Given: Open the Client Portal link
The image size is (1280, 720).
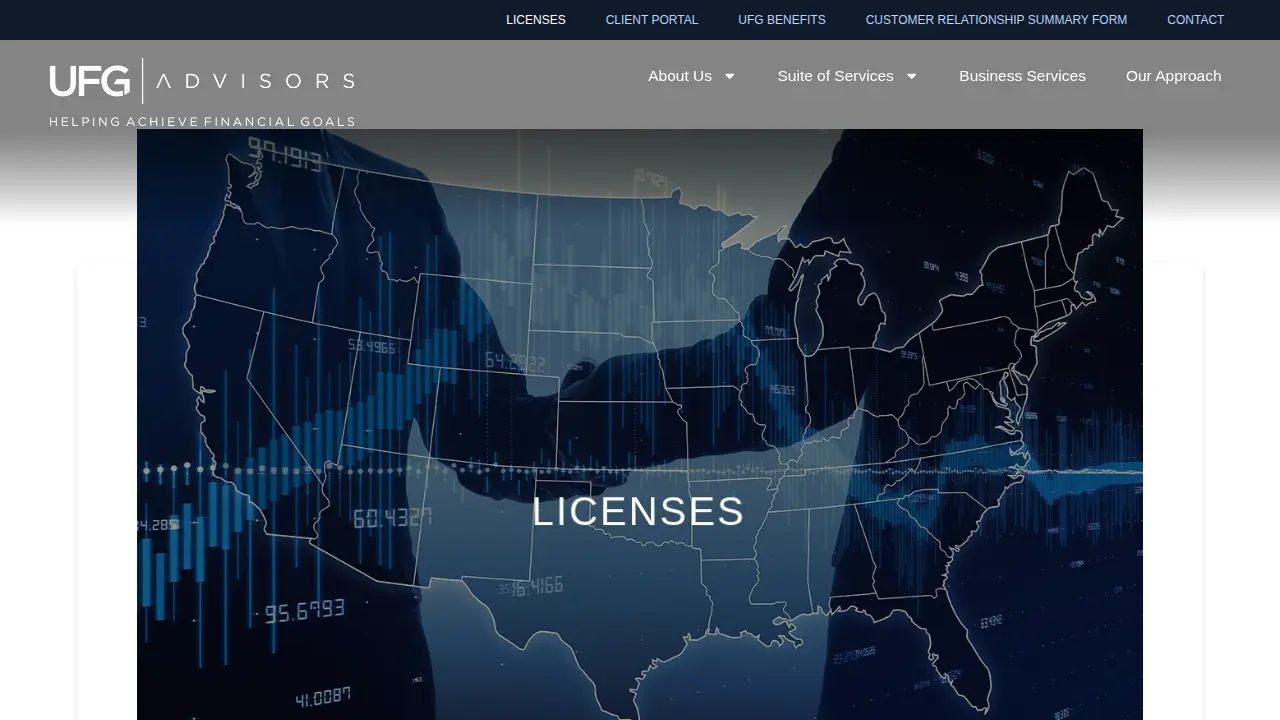Looking at the screenshot, I should point(652,20).
